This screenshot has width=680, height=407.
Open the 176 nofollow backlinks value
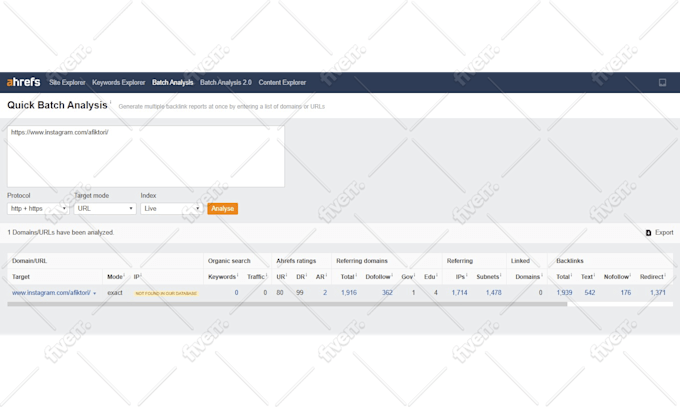coord(626,293)
